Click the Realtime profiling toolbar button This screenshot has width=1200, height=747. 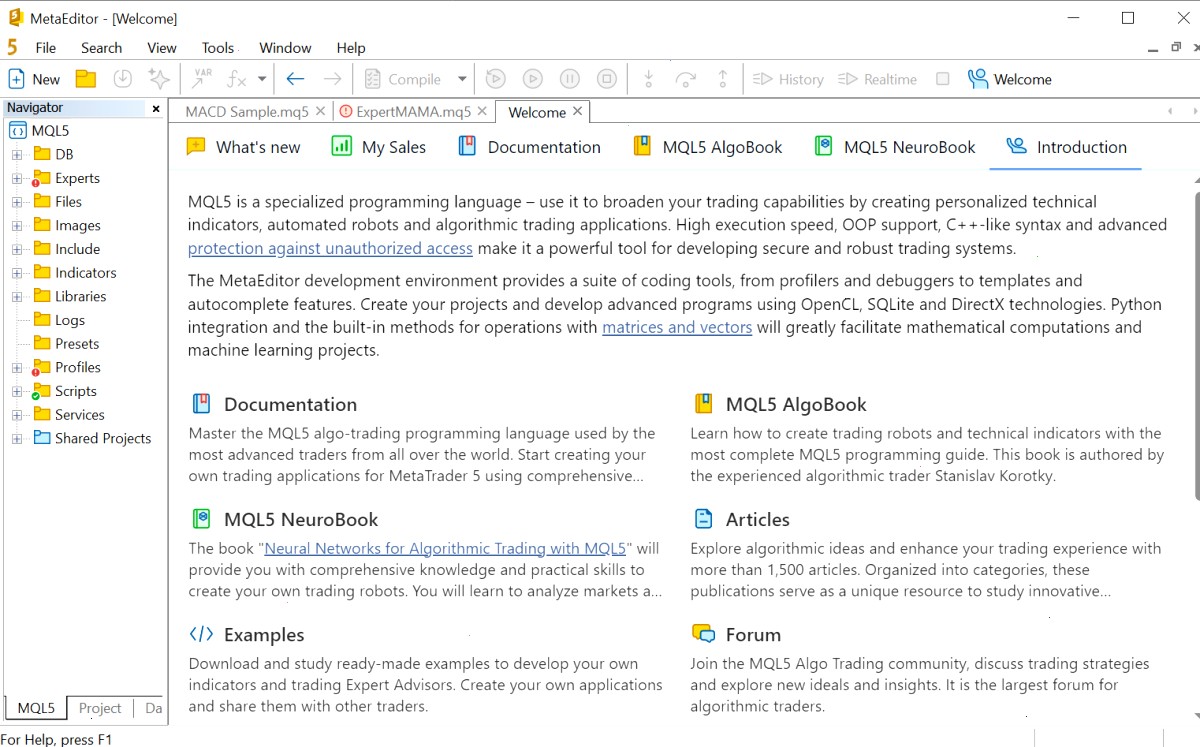878,79
